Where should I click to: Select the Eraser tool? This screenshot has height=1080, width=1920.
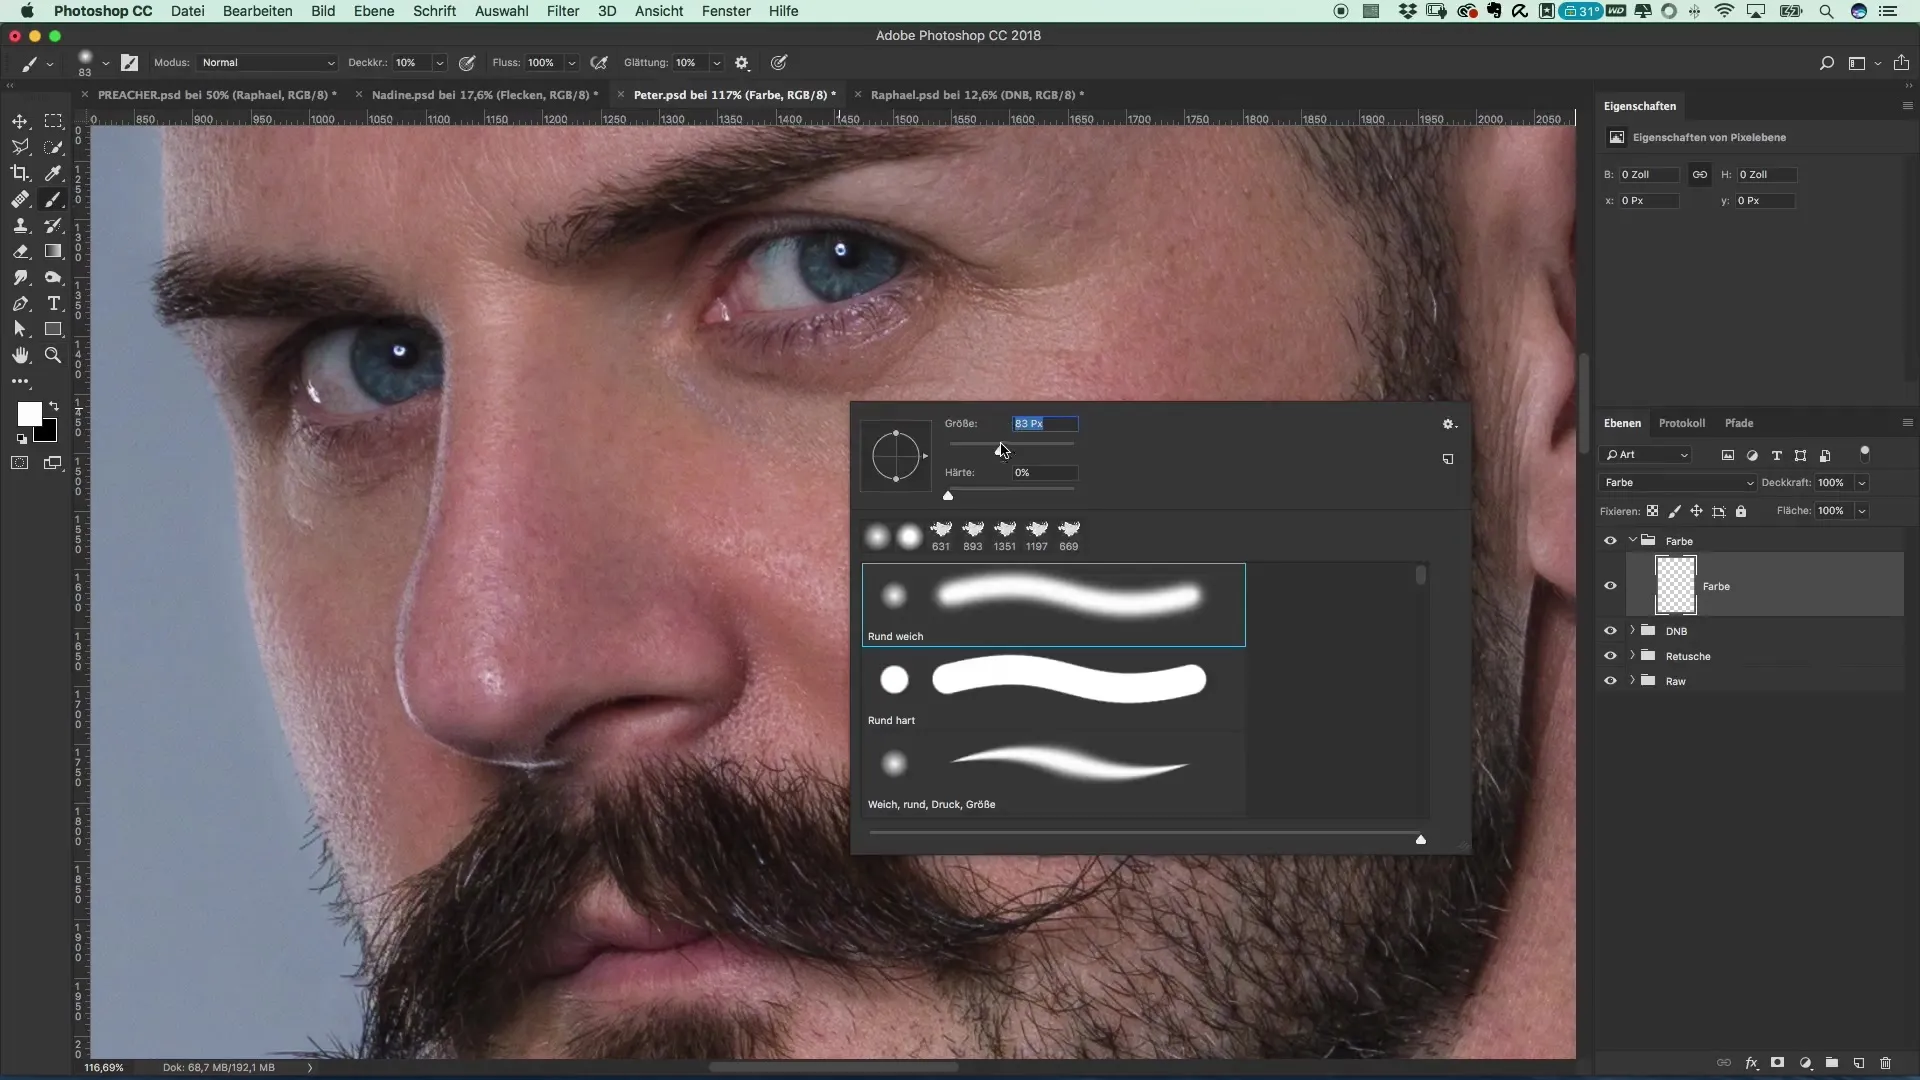20,251
